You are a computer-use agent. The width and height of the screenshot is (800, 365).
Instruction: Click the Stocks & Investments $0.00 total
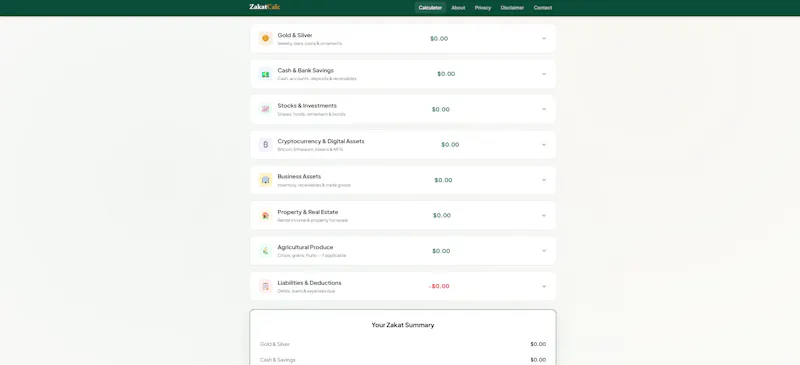[441, 109]
